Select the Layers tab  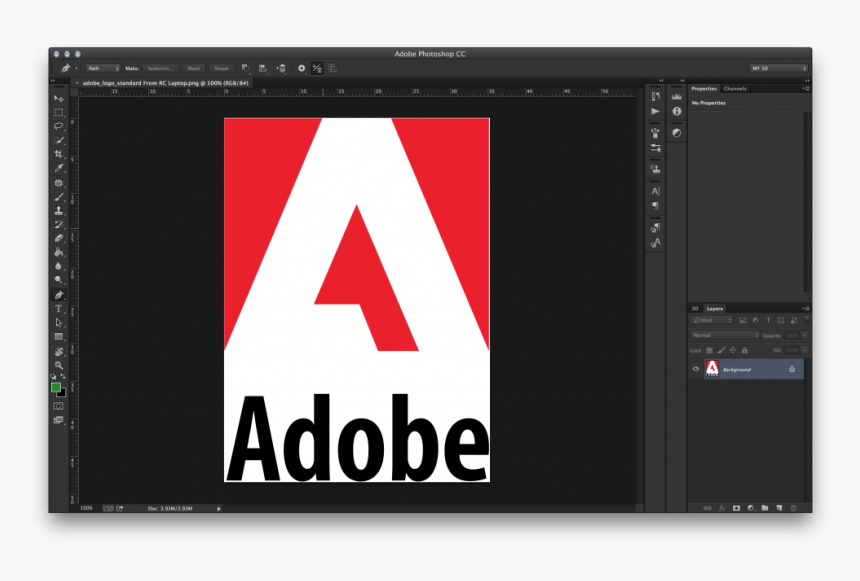click(715, 308)
